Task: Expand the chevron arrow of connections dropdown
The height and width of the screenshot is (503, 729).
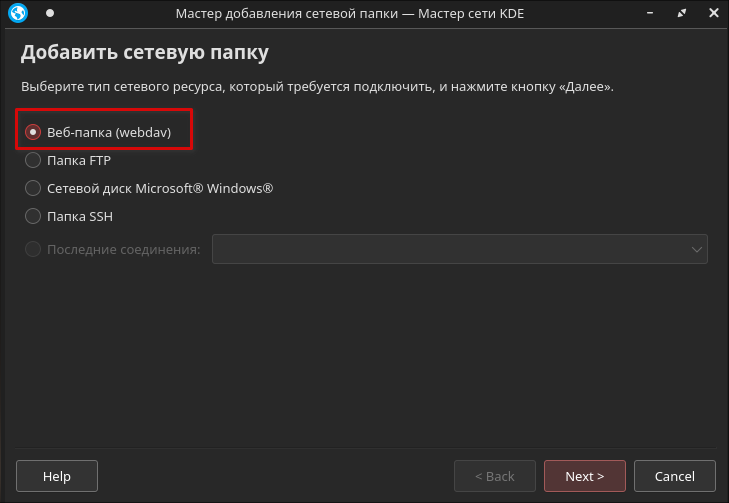Action: pyautogui.click(x=696, y=249)
